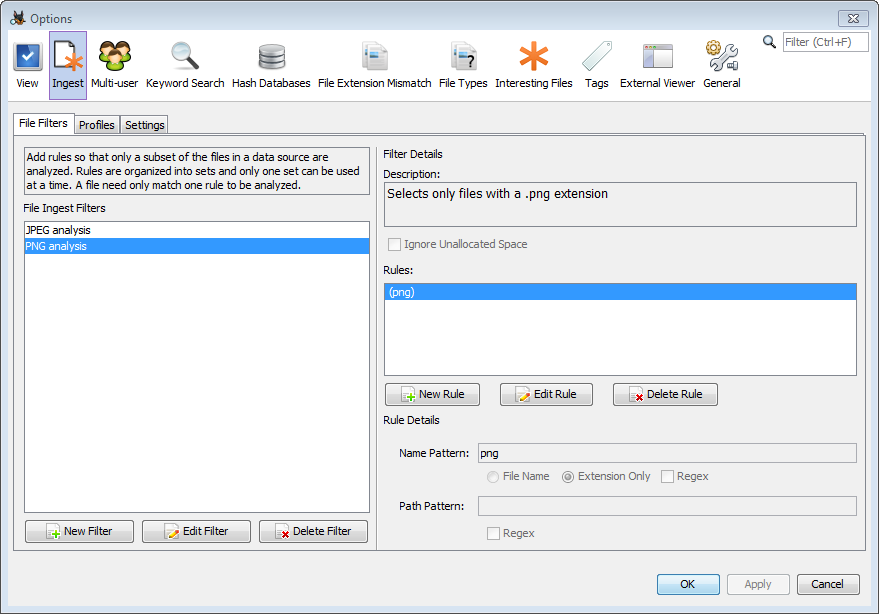
Task: Open the View options panel
Action: (x=27, y=65)
